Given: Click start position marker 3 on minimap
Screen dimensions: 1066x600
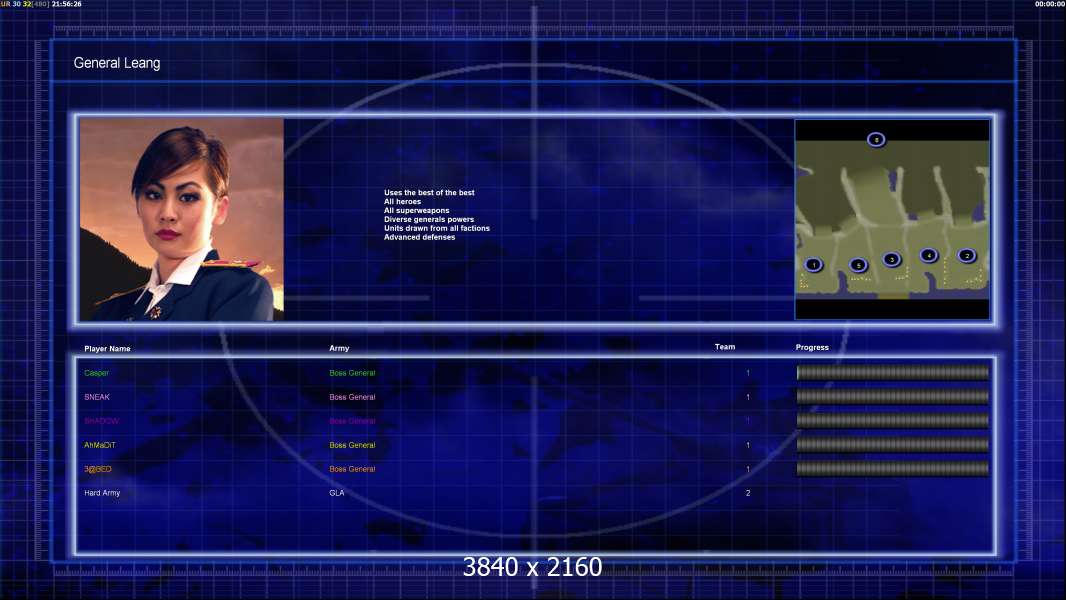Looking at the screenshot, I should pyautogui.click(x=891, y=260).
